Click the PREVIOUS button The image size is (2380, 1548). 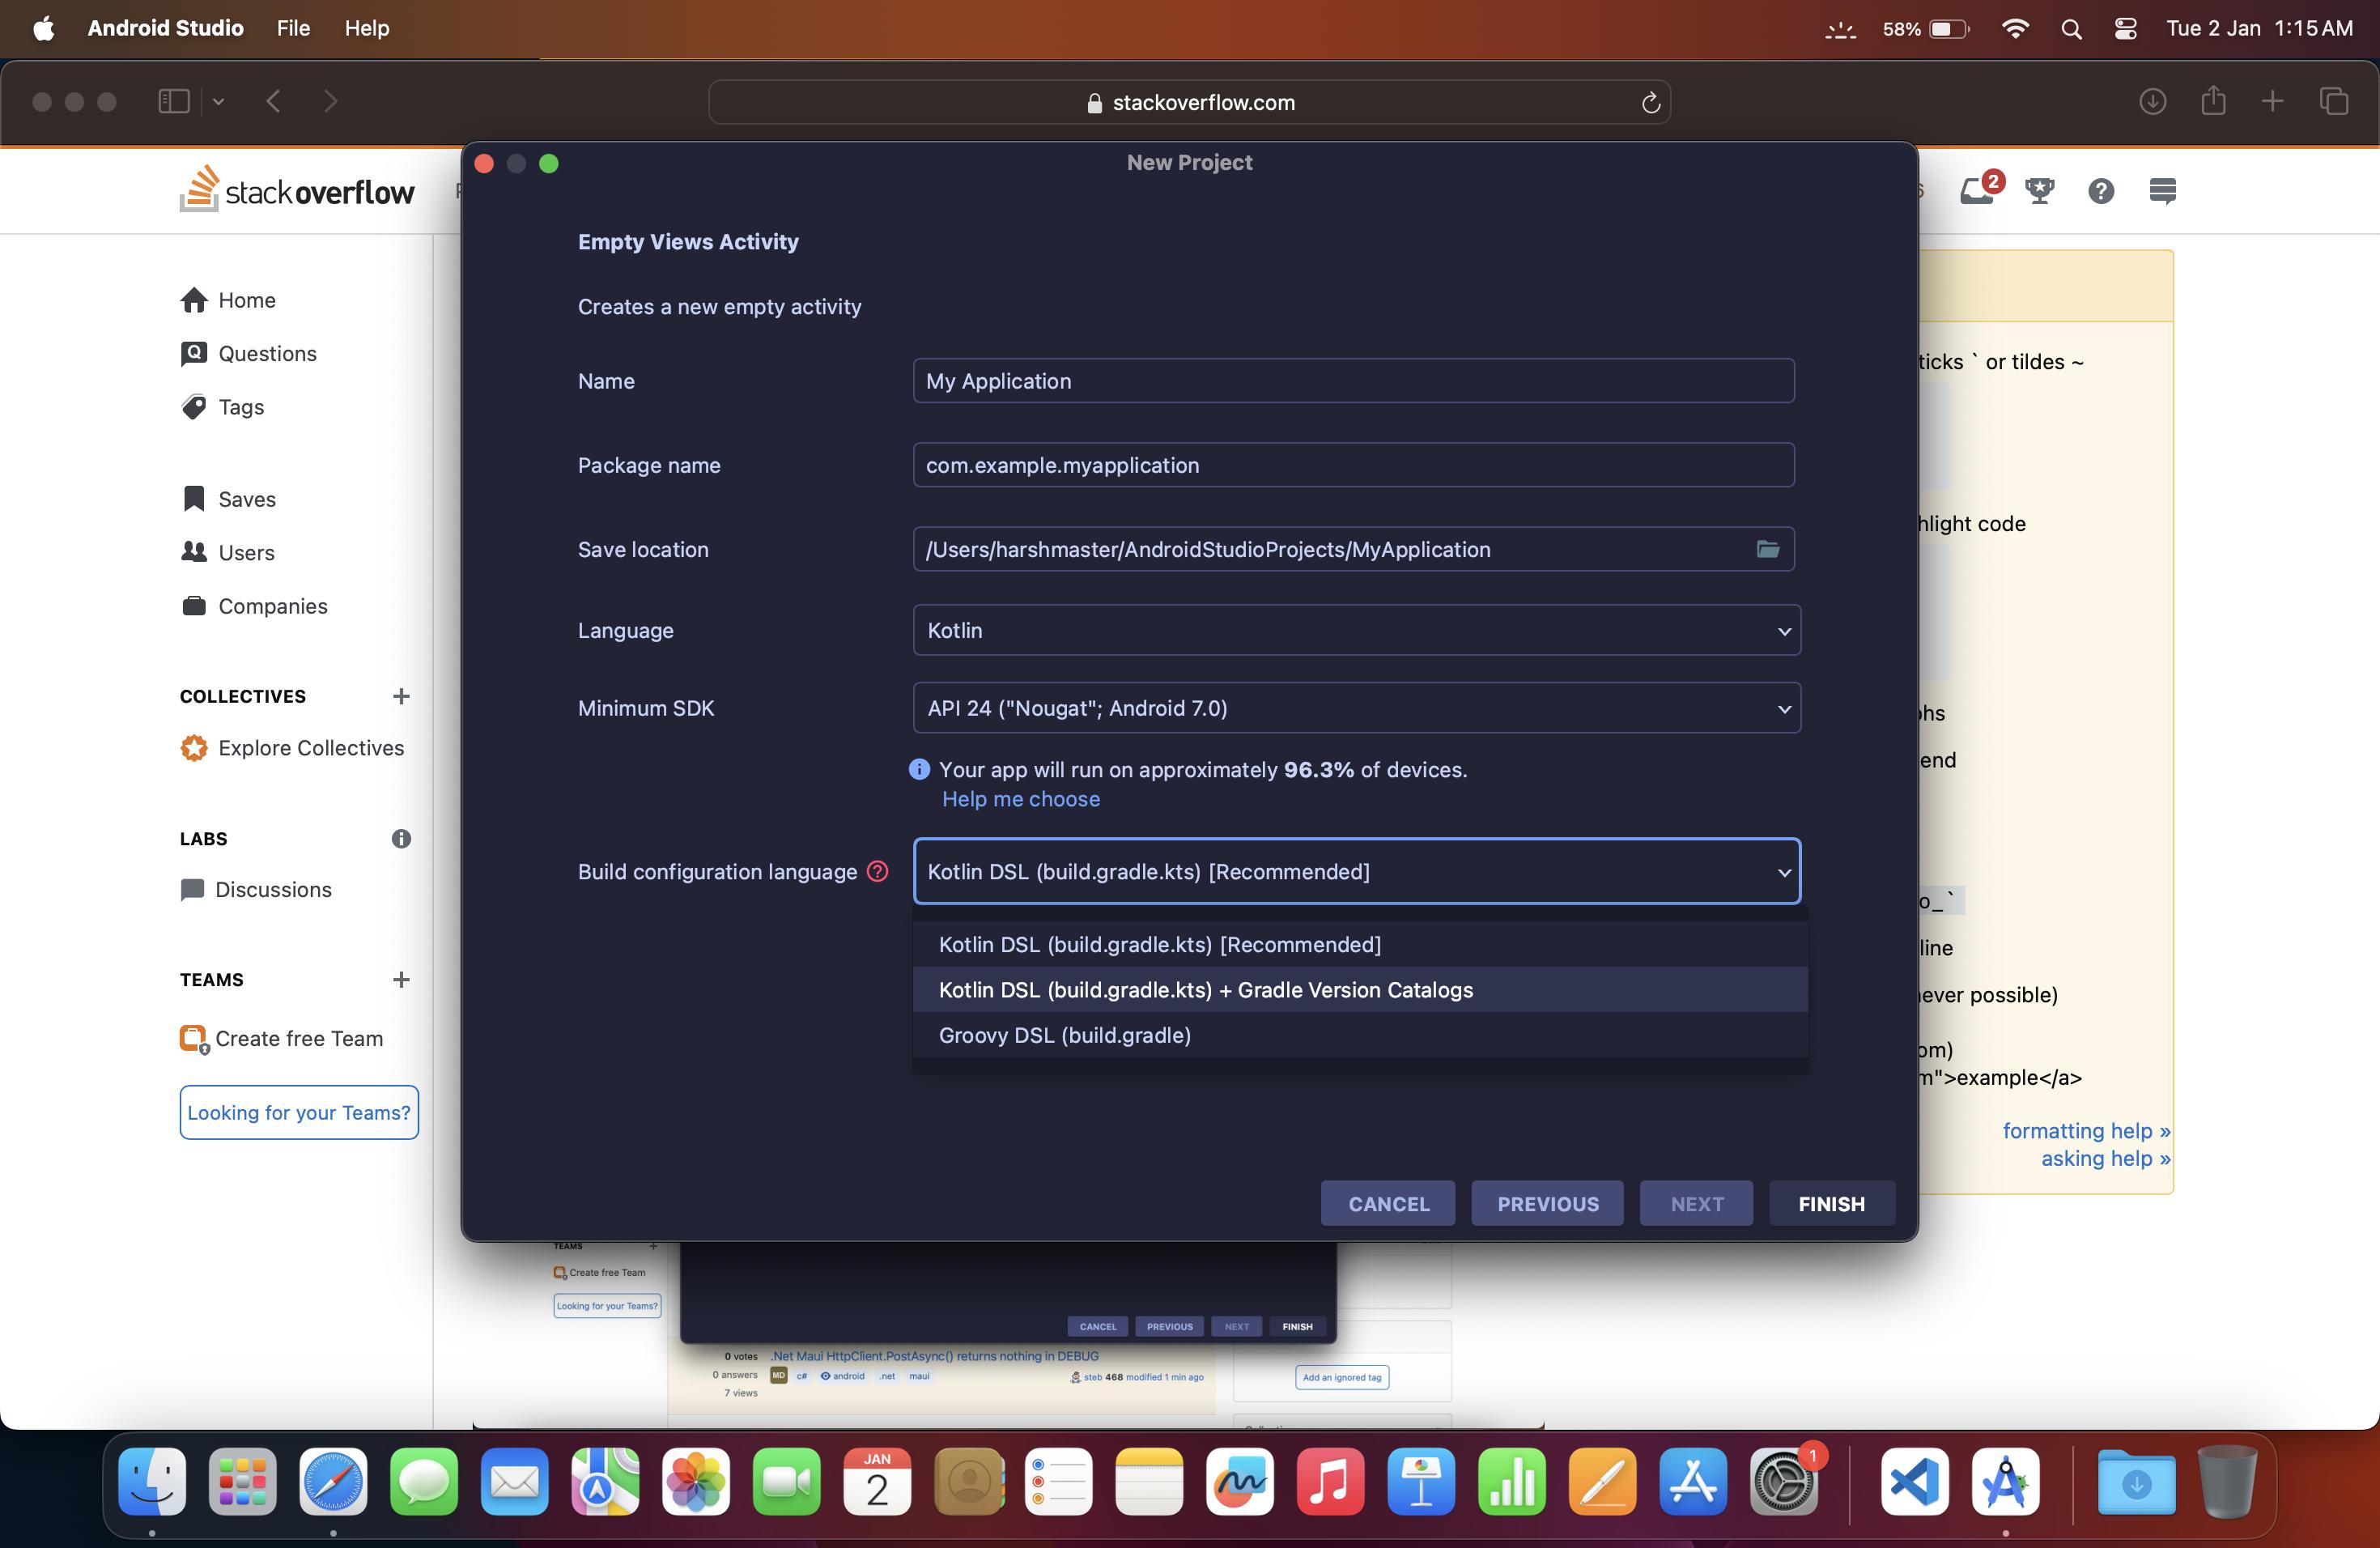1547,1204
